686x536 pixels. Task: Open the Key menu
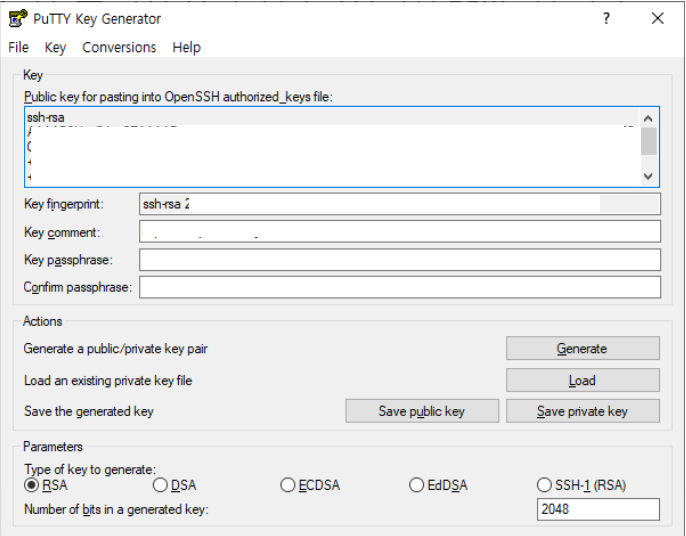click(55, 47)
